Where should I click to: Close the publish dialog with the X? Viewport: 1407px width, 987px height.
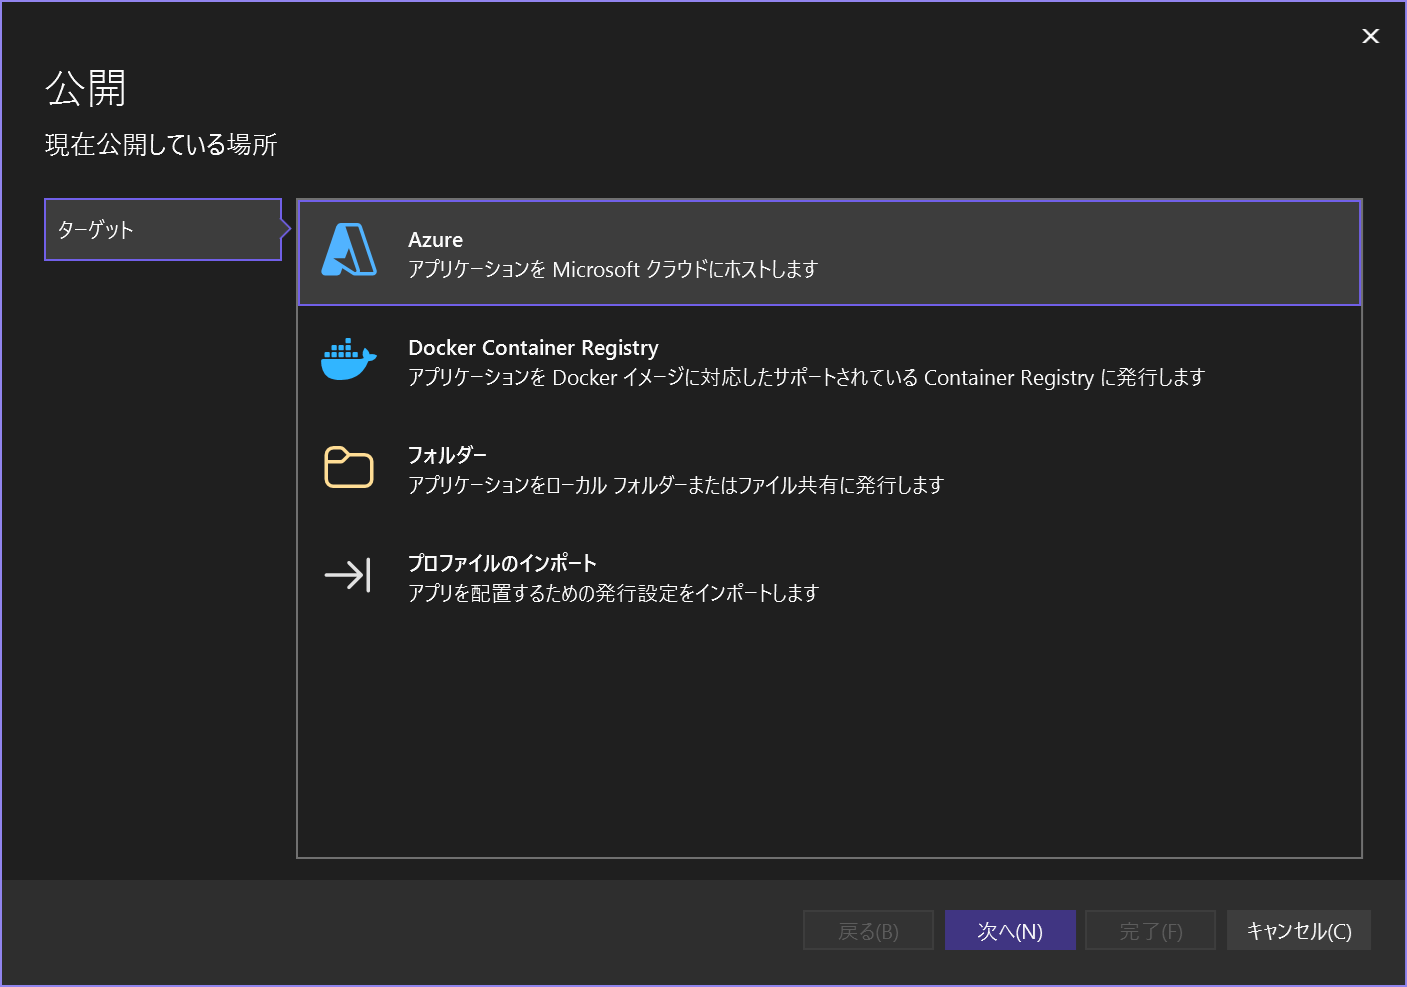point(1371,36)
